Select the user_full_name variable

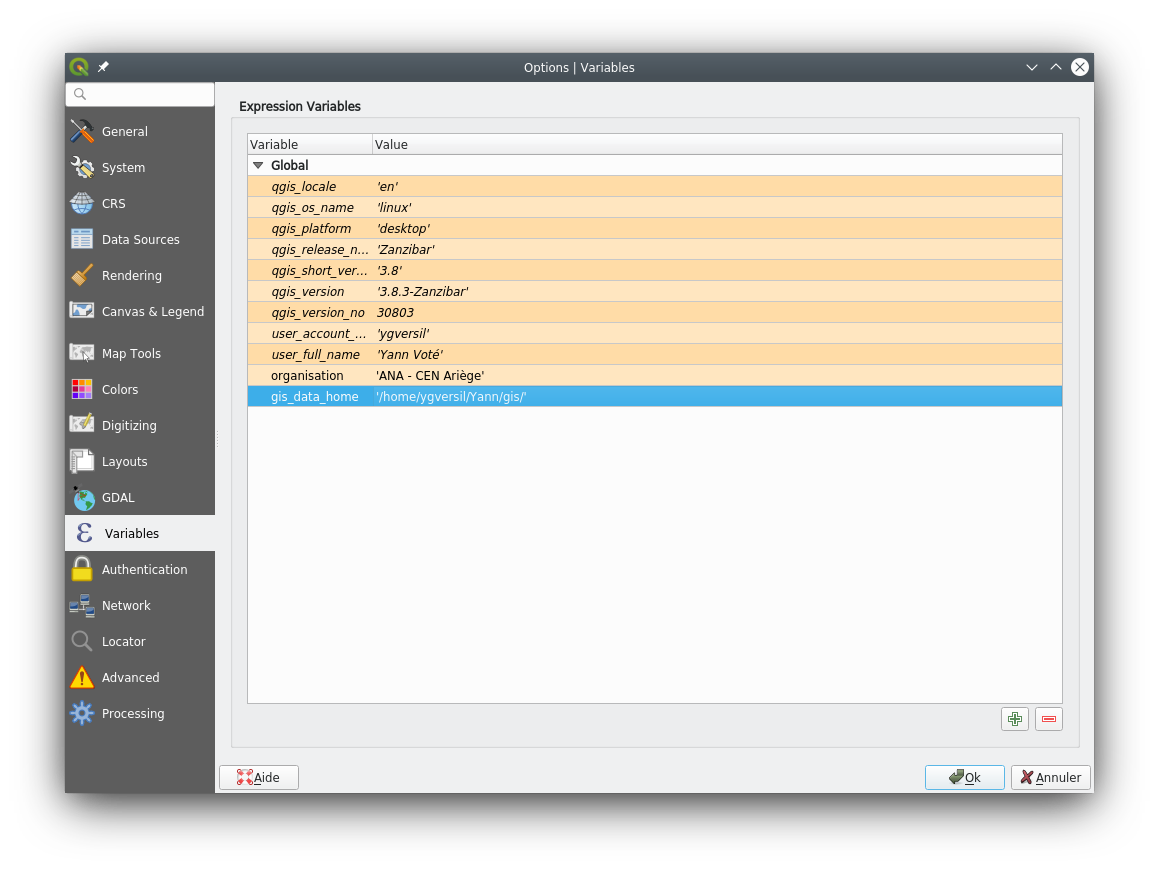[x=316, y=355]
